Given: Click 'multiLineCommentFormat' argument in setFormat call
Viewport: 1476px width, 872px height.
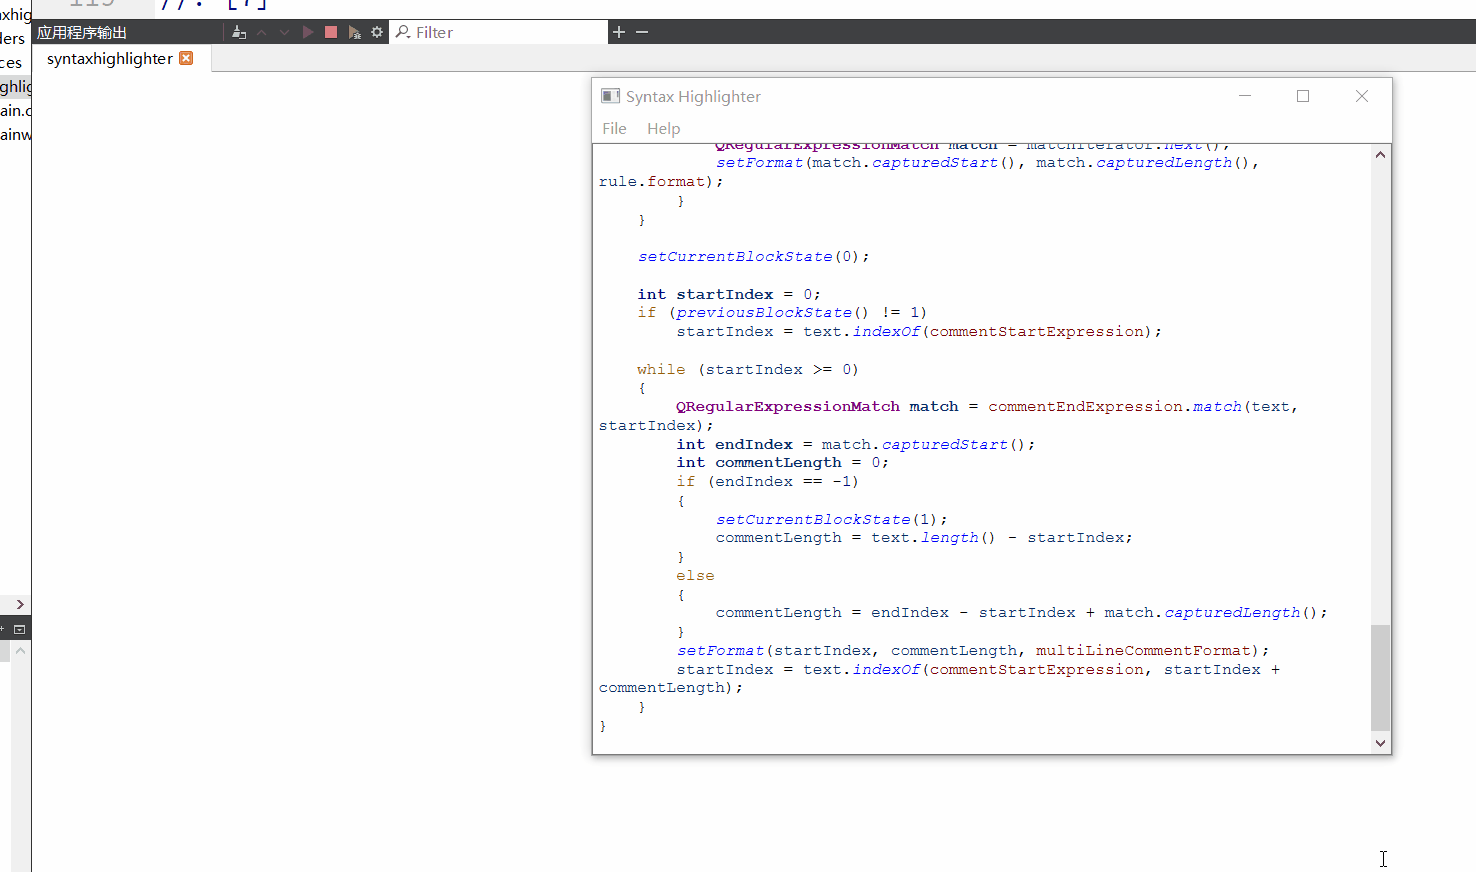Looking at the screenshot, I should [1143, 651].
